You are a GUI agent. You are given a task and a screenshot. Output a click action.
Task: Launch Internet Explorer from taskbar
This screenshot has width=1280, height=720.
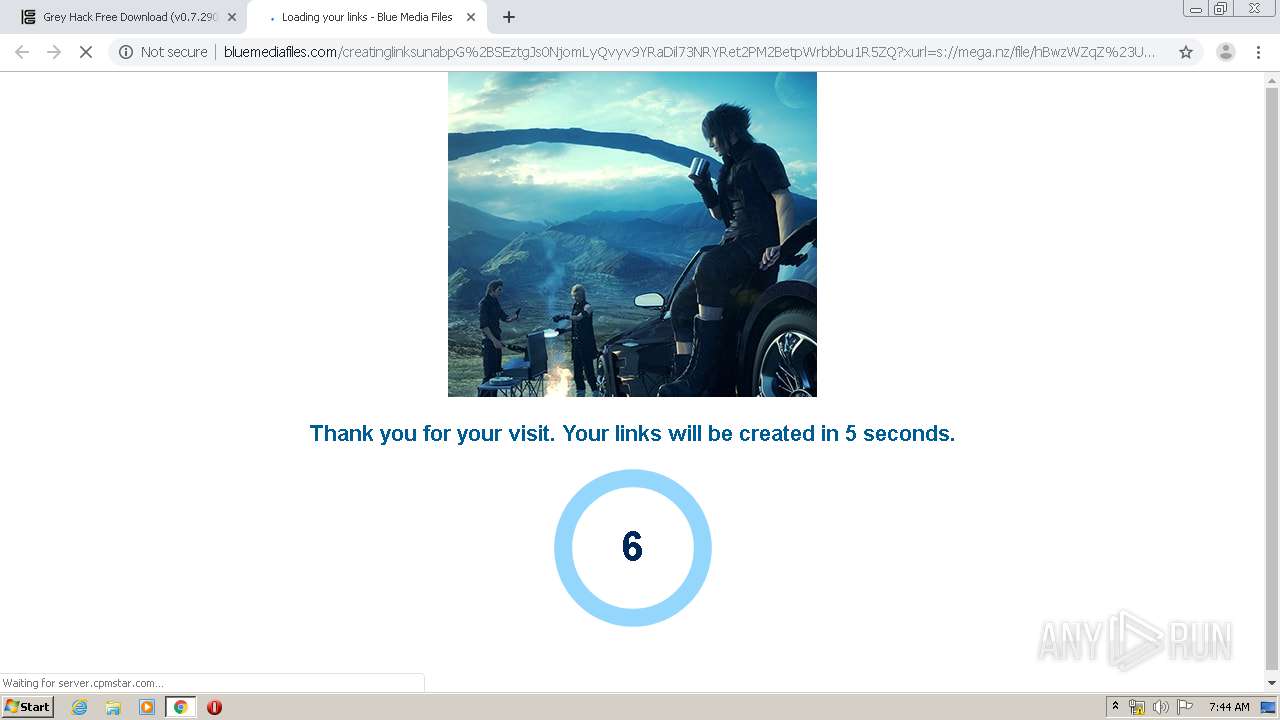click(80, 707)
